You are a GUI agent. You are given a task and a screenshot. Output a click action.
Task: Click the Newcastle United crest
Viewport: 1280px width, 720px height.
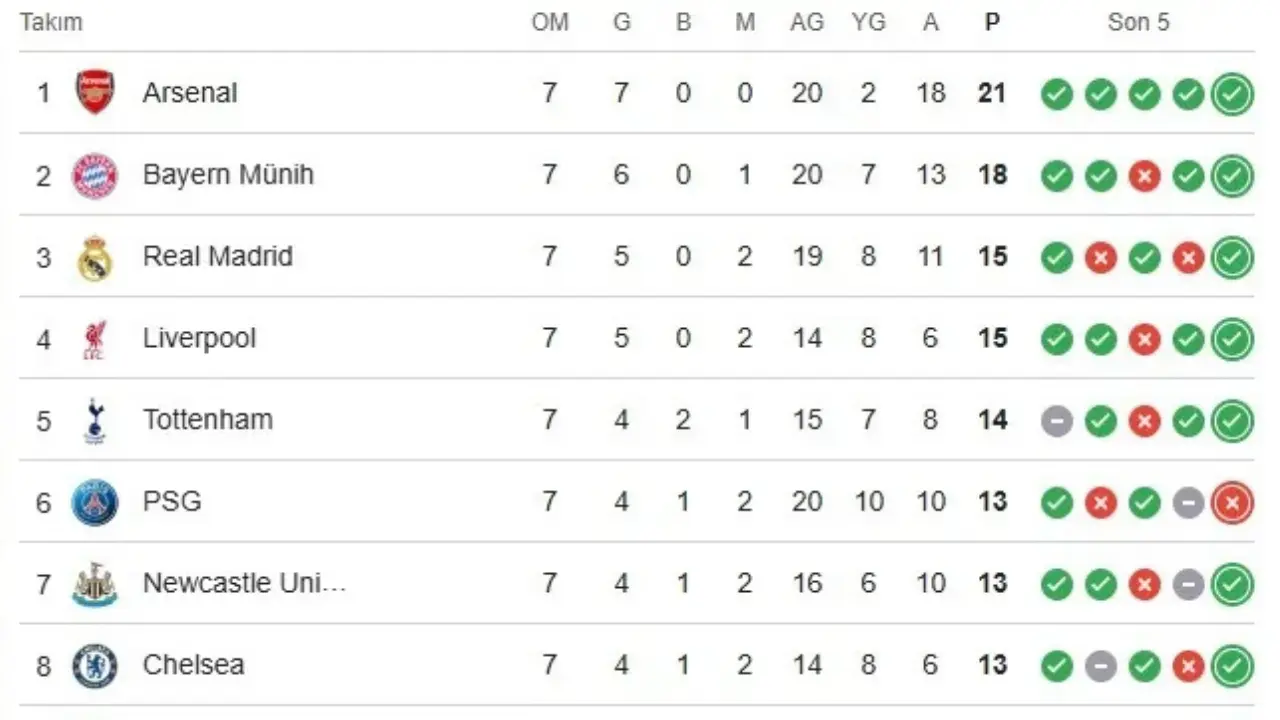(x=95, y=585)
